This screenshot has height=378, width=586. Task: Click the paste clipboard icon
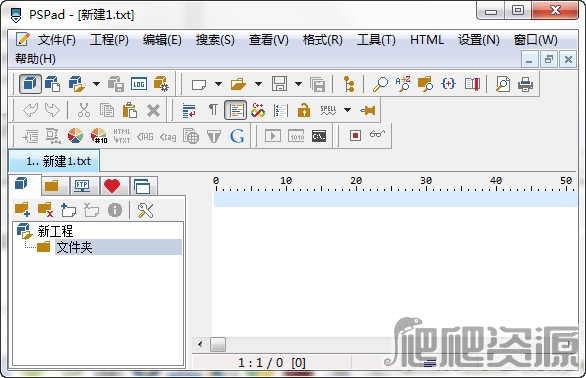130,110
